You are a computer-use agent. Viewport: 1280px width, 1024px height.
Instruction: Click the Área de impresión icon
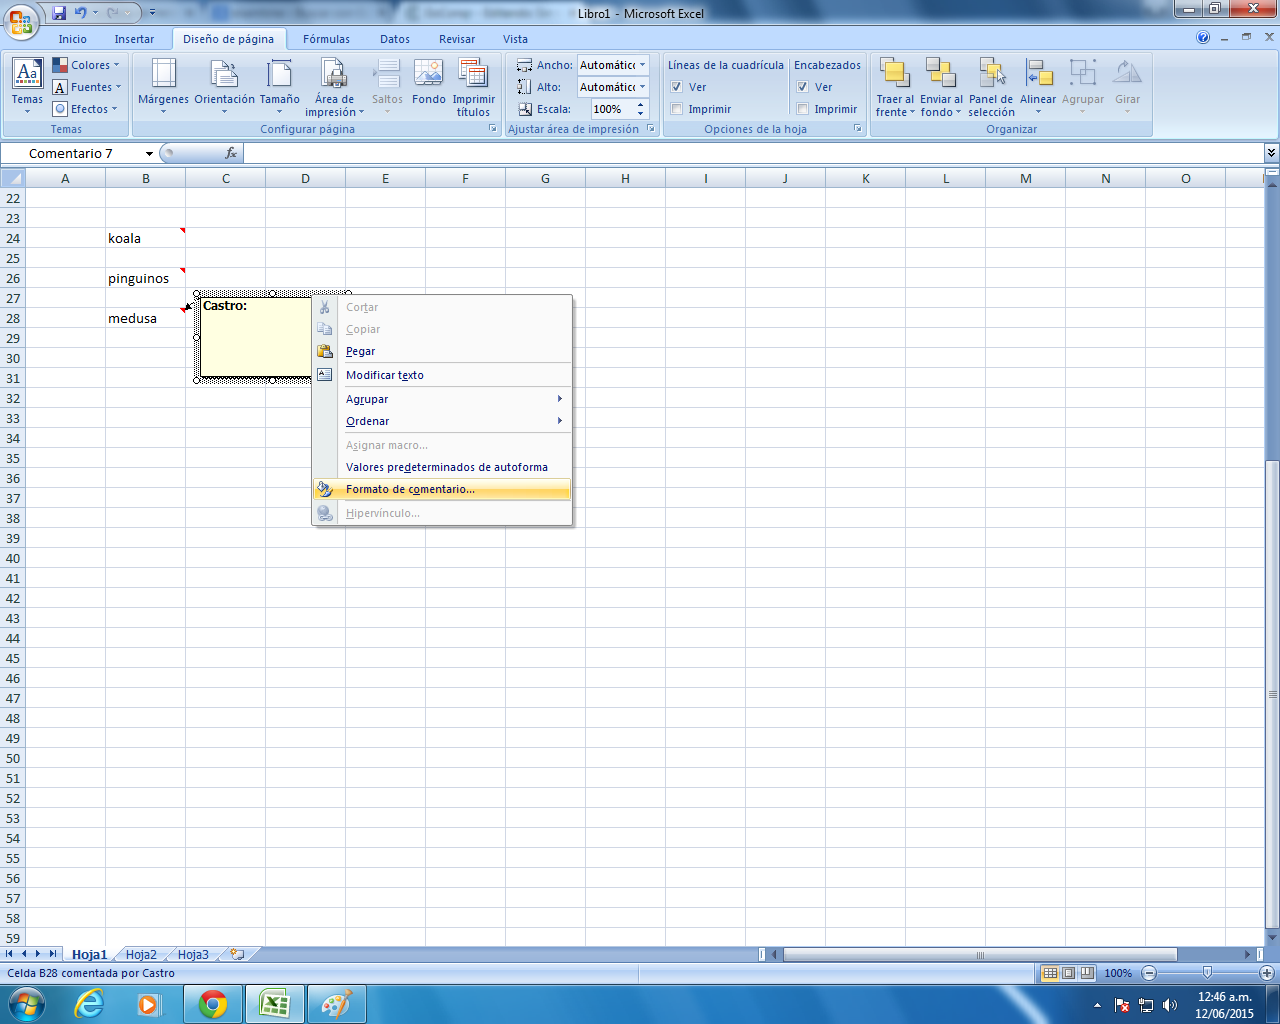click(334, 76)
